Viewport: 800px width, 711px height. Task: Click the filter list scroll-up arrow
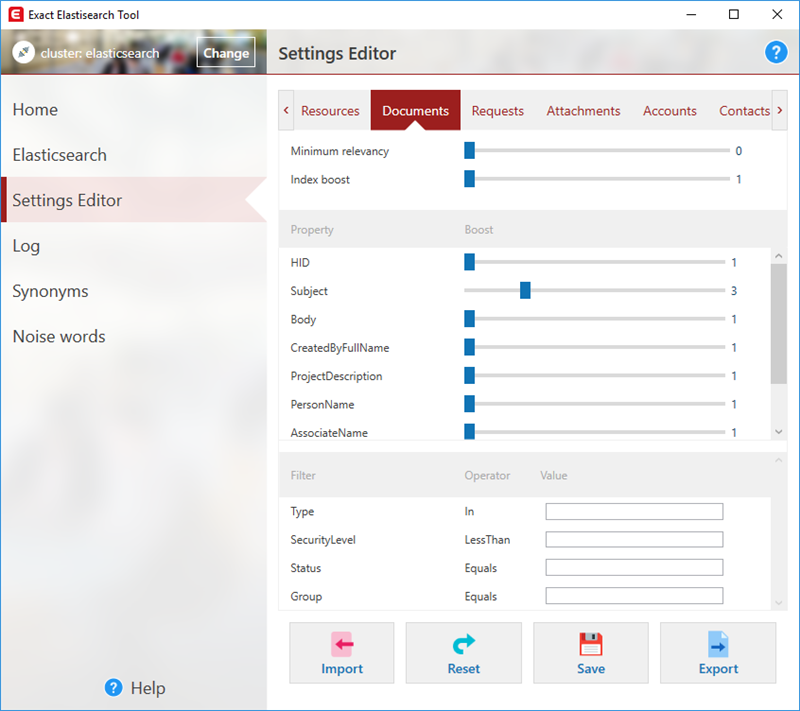779,460
